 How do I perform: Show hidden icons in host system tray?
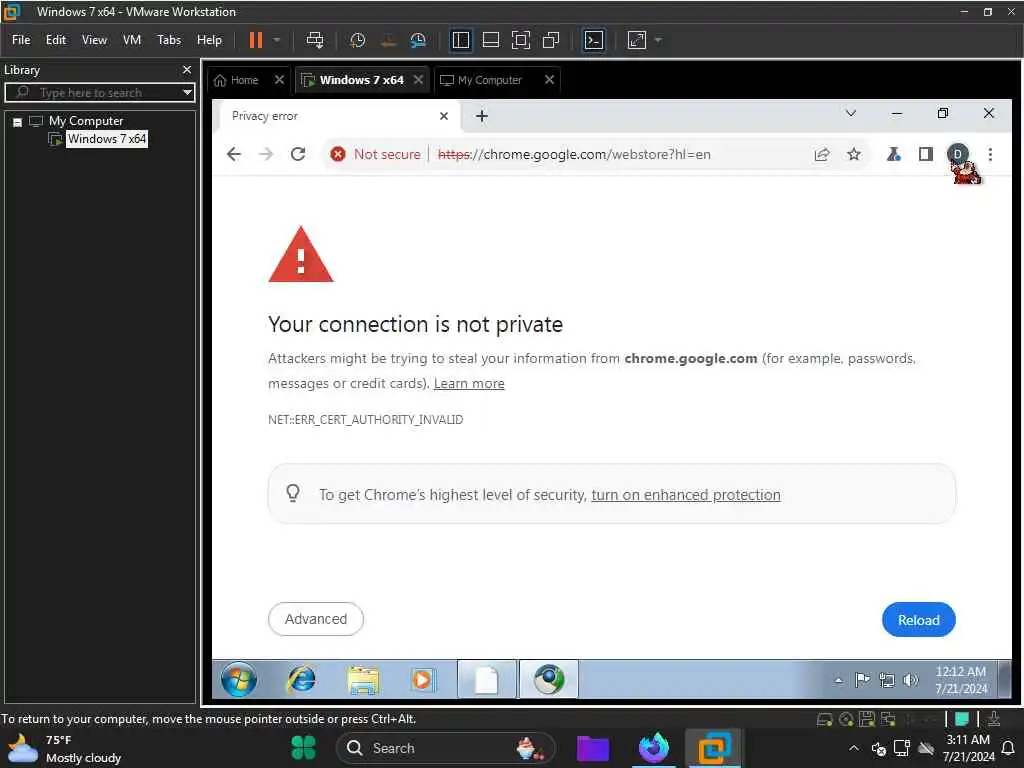point(854,748)
